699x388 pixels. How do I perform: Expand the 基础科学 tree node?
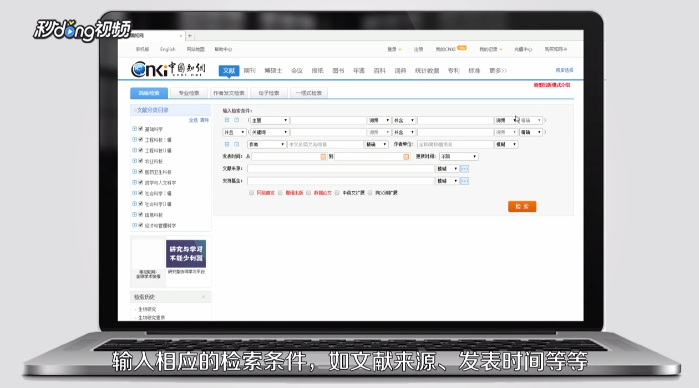[x=134, y=129]
